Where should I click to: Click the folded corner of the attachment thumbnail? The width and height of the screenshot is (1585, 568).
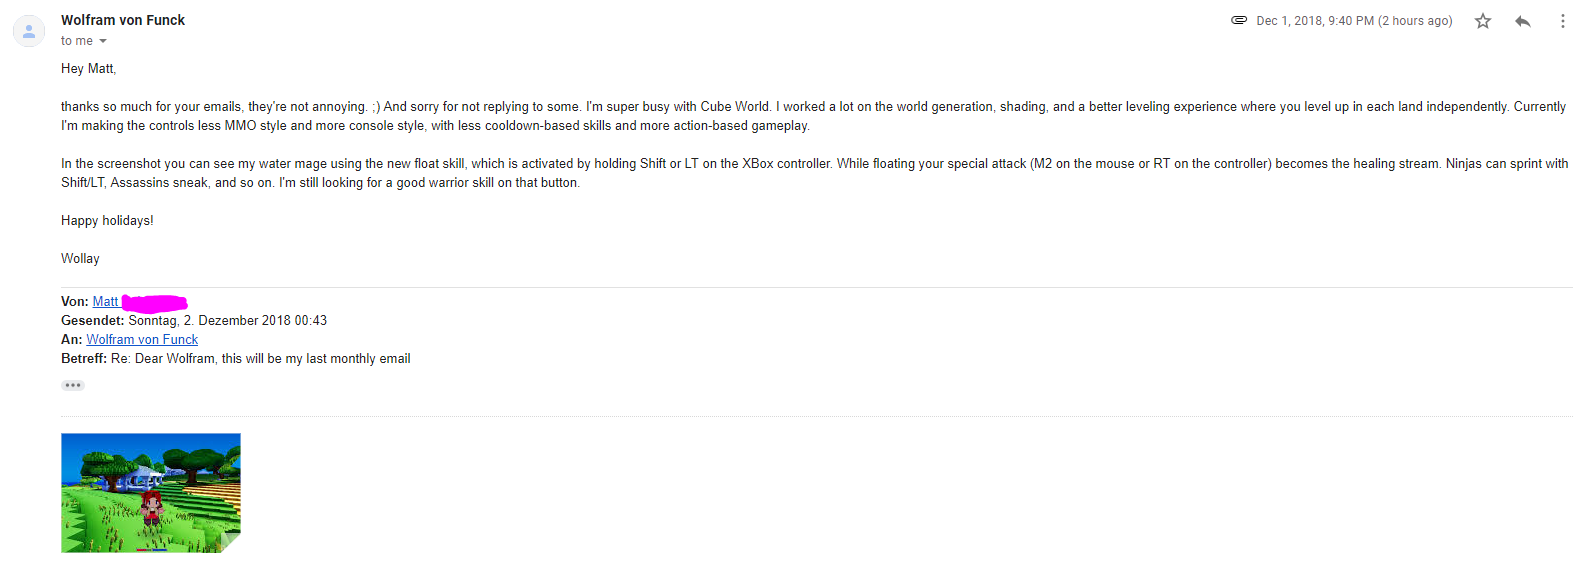click(x=231, y=543)
